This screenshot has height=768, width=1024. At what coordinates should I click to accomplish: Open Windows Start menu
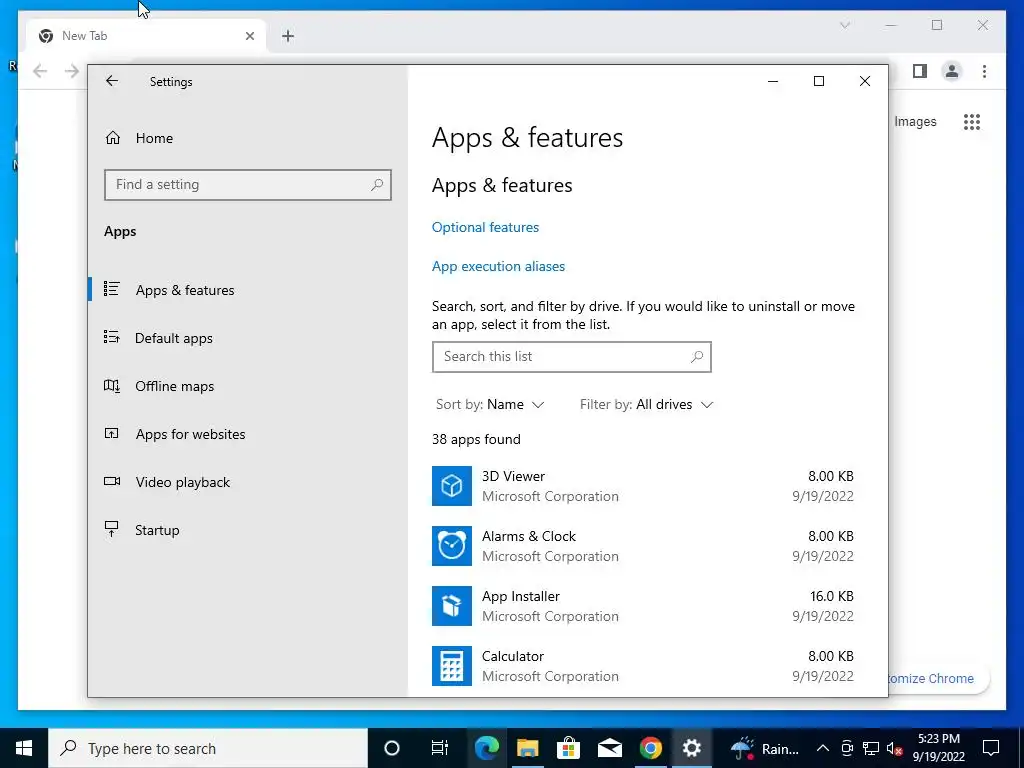24,748
